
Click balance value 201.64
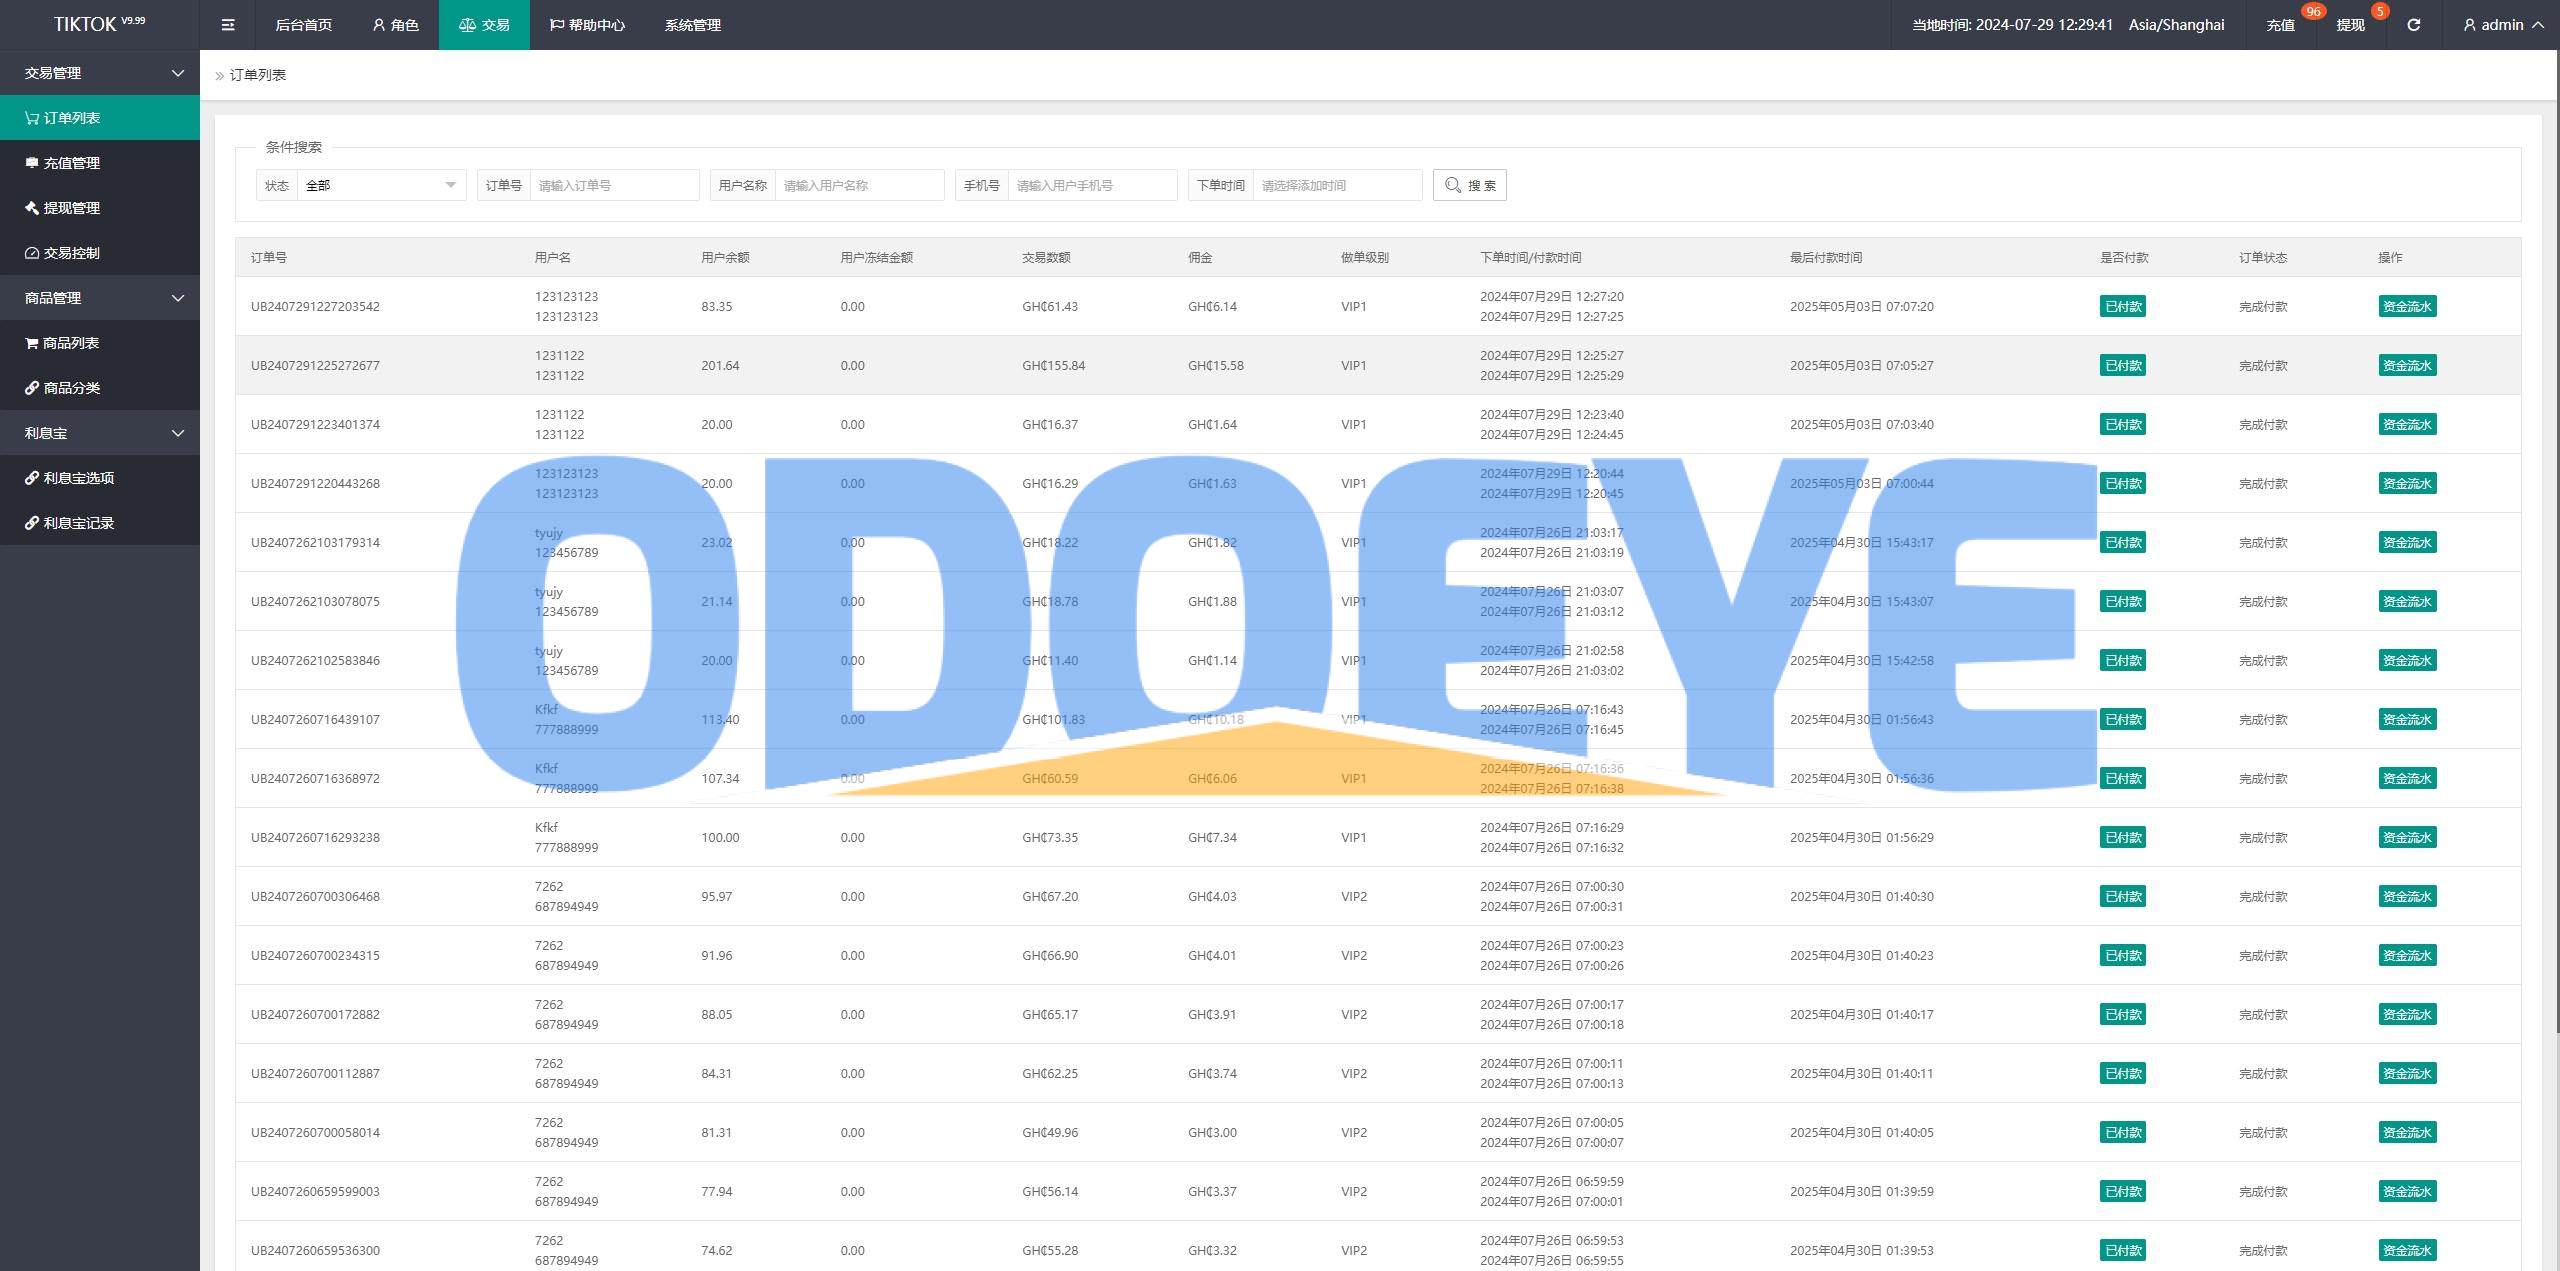coord(720,365)
